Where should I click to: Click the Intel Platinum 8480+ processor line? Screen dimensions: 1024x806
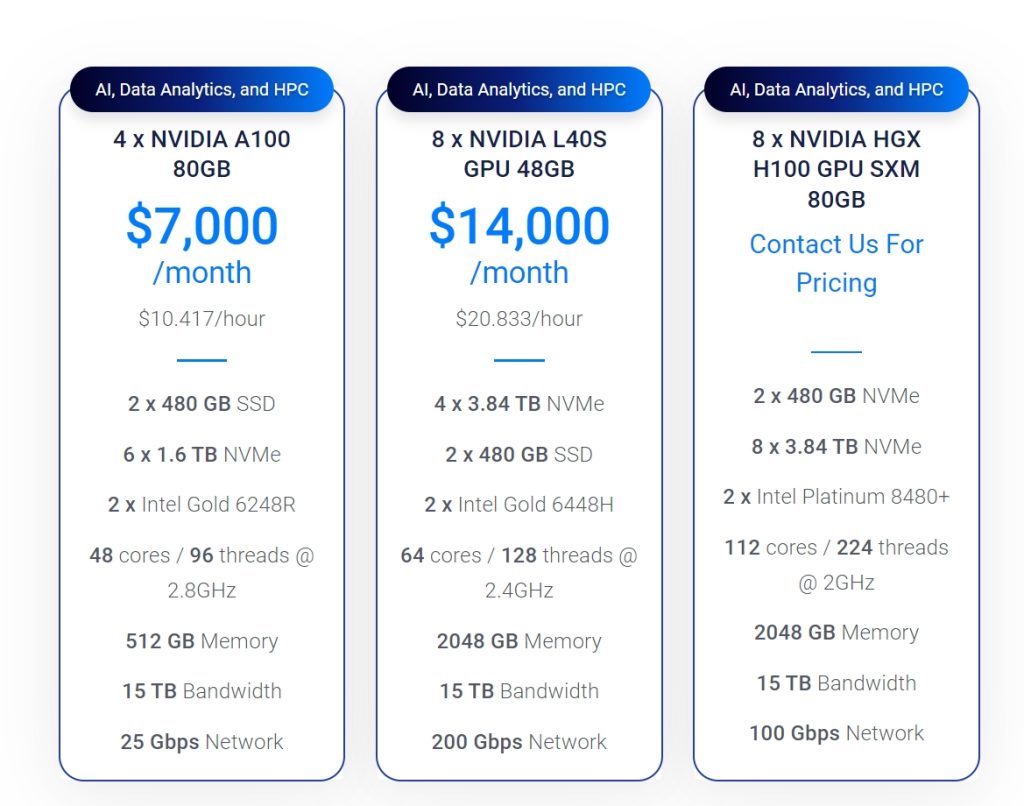(836, 496)
